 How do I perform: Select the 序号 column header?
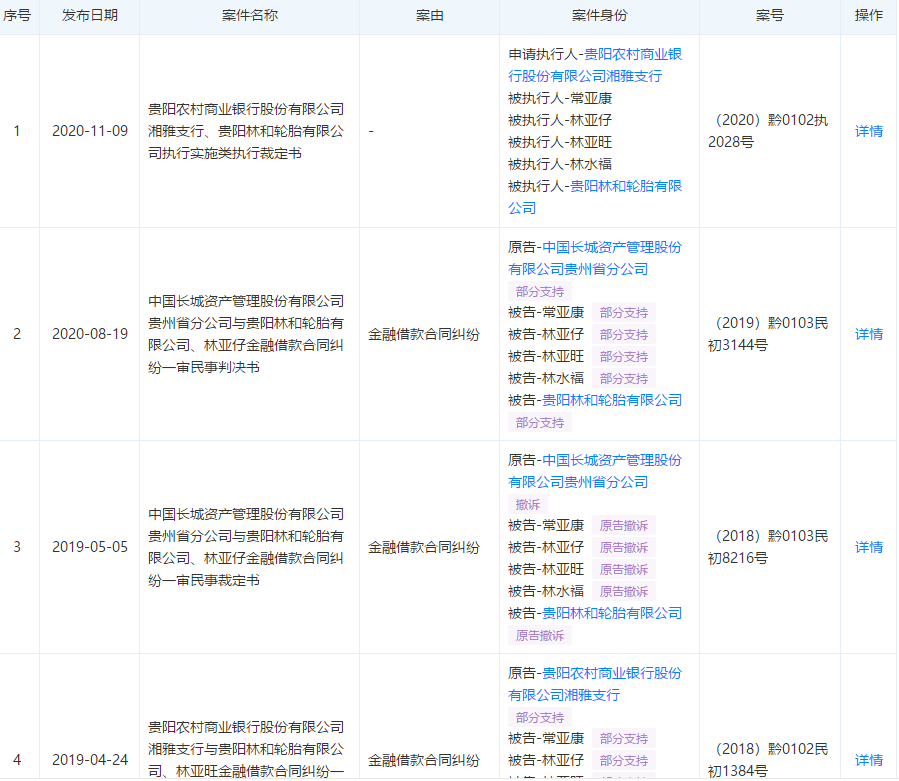point(17,15)
